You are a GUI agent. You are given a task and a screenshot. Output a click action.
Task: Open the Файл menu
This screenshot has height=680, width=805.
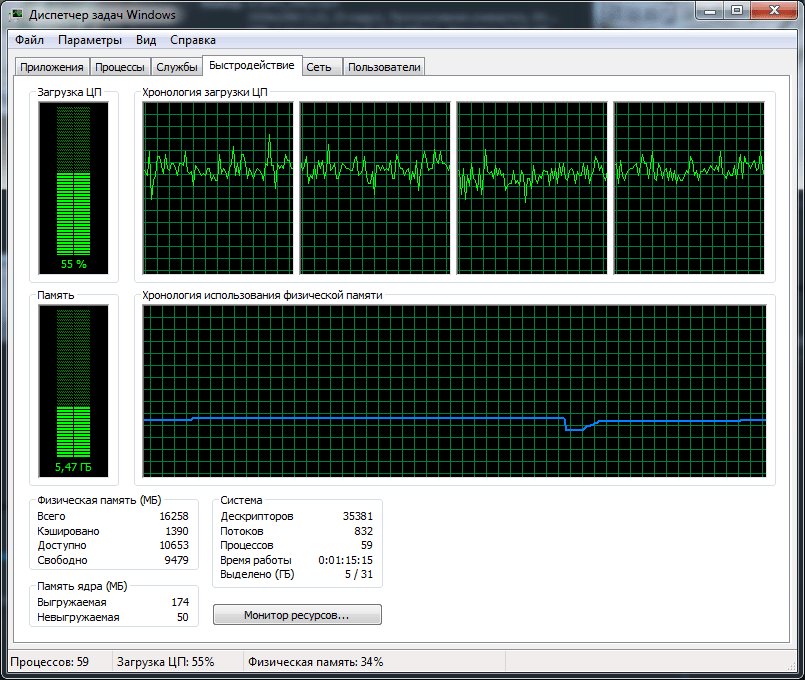(x=29, y=40)
